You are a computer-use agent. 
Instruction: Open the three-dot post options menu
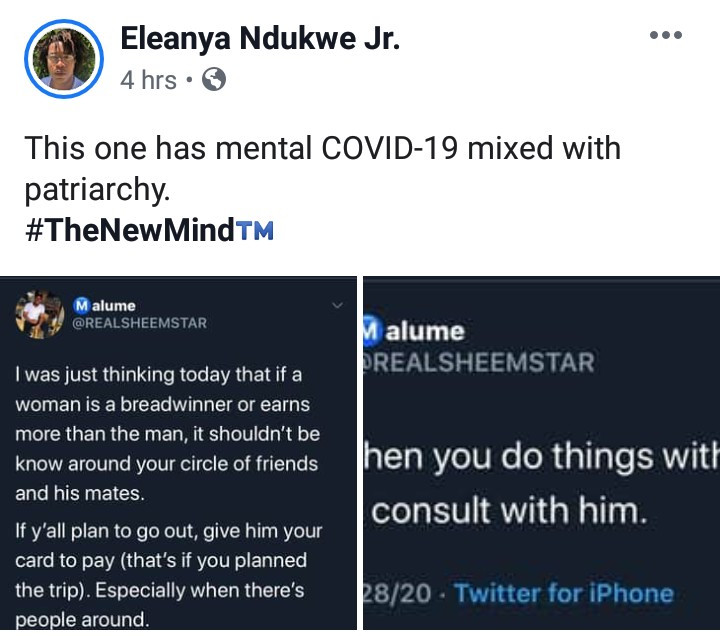(665, 35)
